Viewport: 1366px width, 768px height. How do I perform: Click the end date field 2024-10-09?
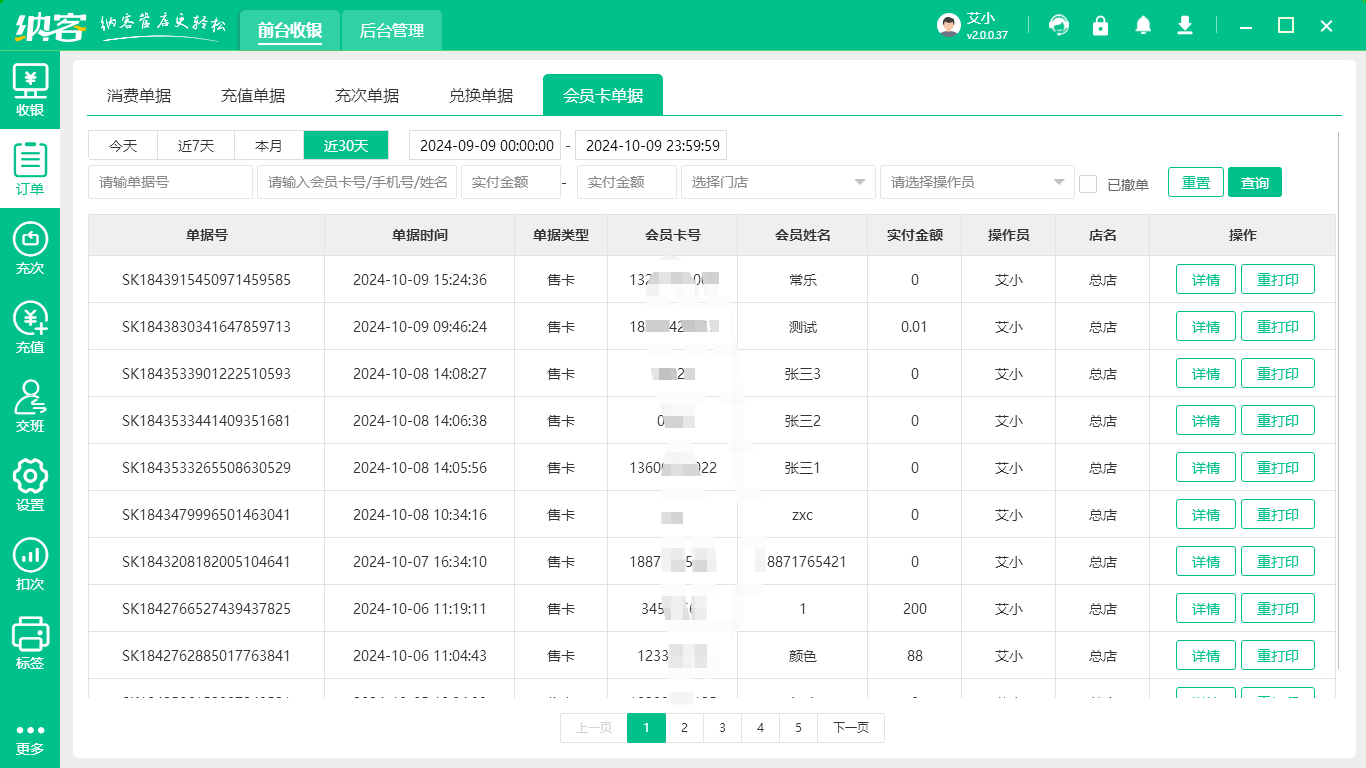[651, 145]
